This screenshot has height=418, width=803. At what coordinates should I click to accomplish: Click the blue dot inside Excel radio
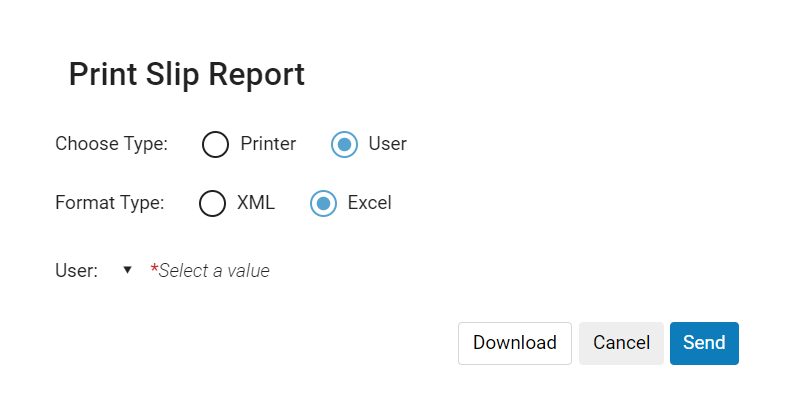tap(323, 203)
